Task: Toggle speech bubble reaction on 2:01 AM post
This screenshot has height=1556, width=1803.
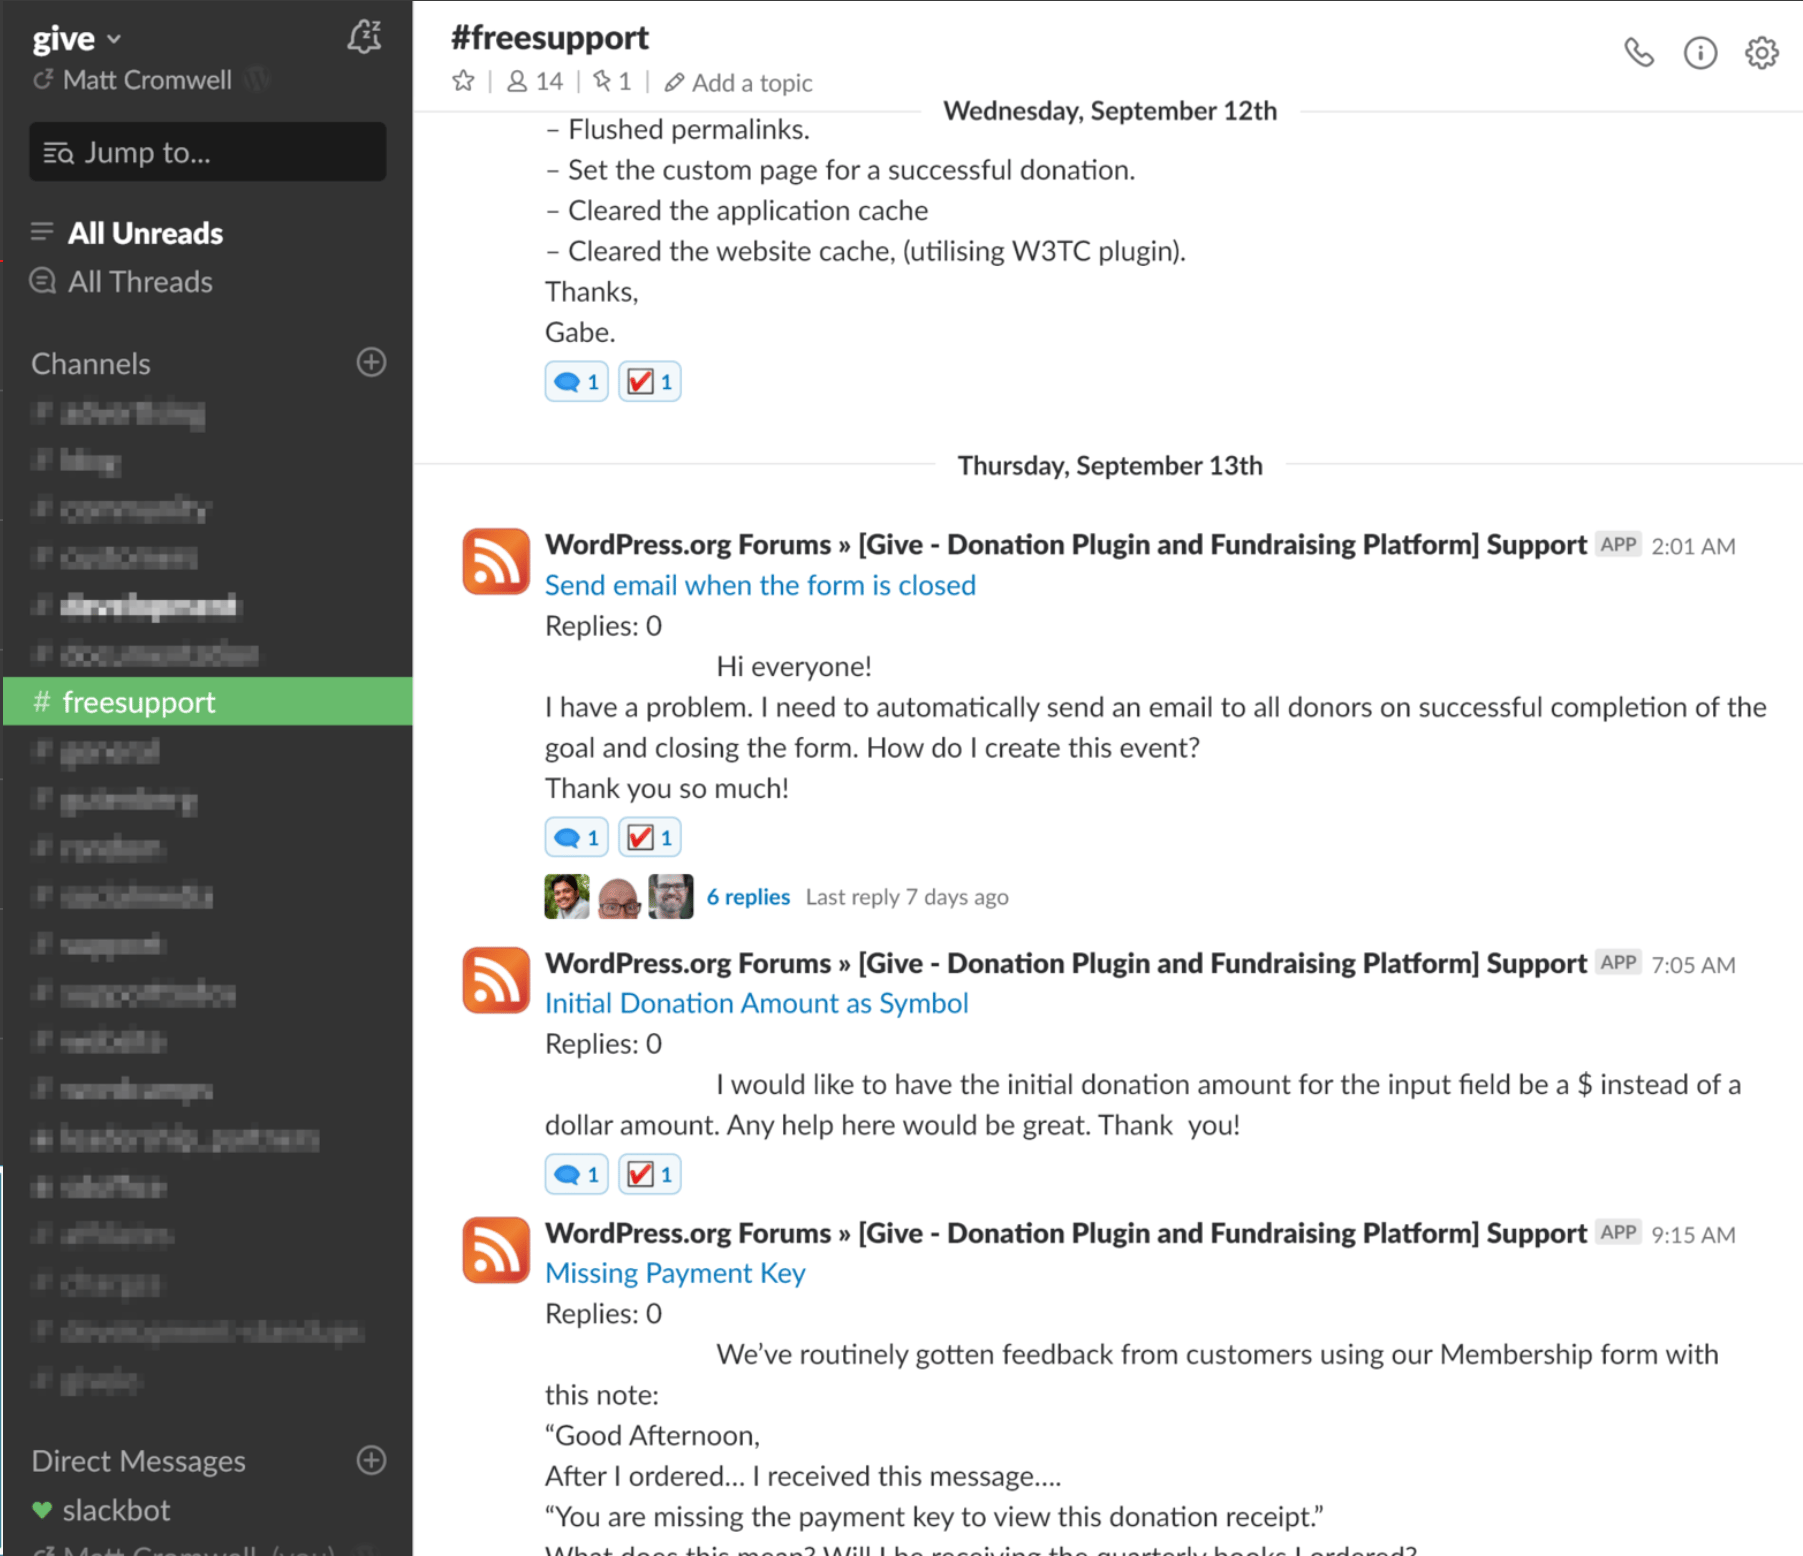Action: pyautogui.click(x=576, y=837)
